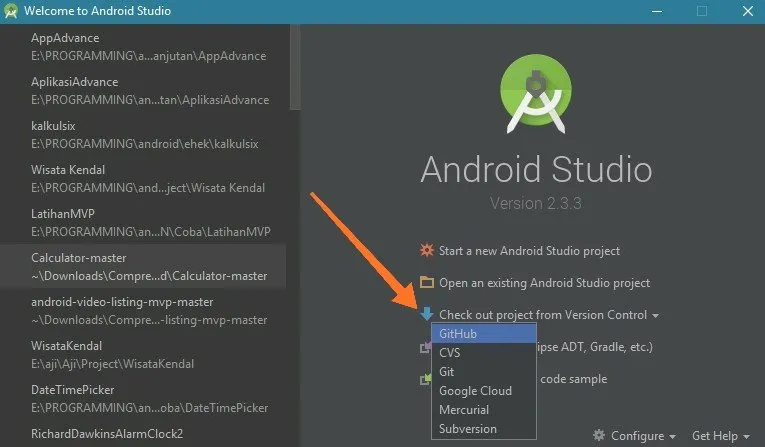The height and width of the screenshot is (447, 765).
Task: Expand the Check out project dropdown arrow
Action: pos(655,316)
